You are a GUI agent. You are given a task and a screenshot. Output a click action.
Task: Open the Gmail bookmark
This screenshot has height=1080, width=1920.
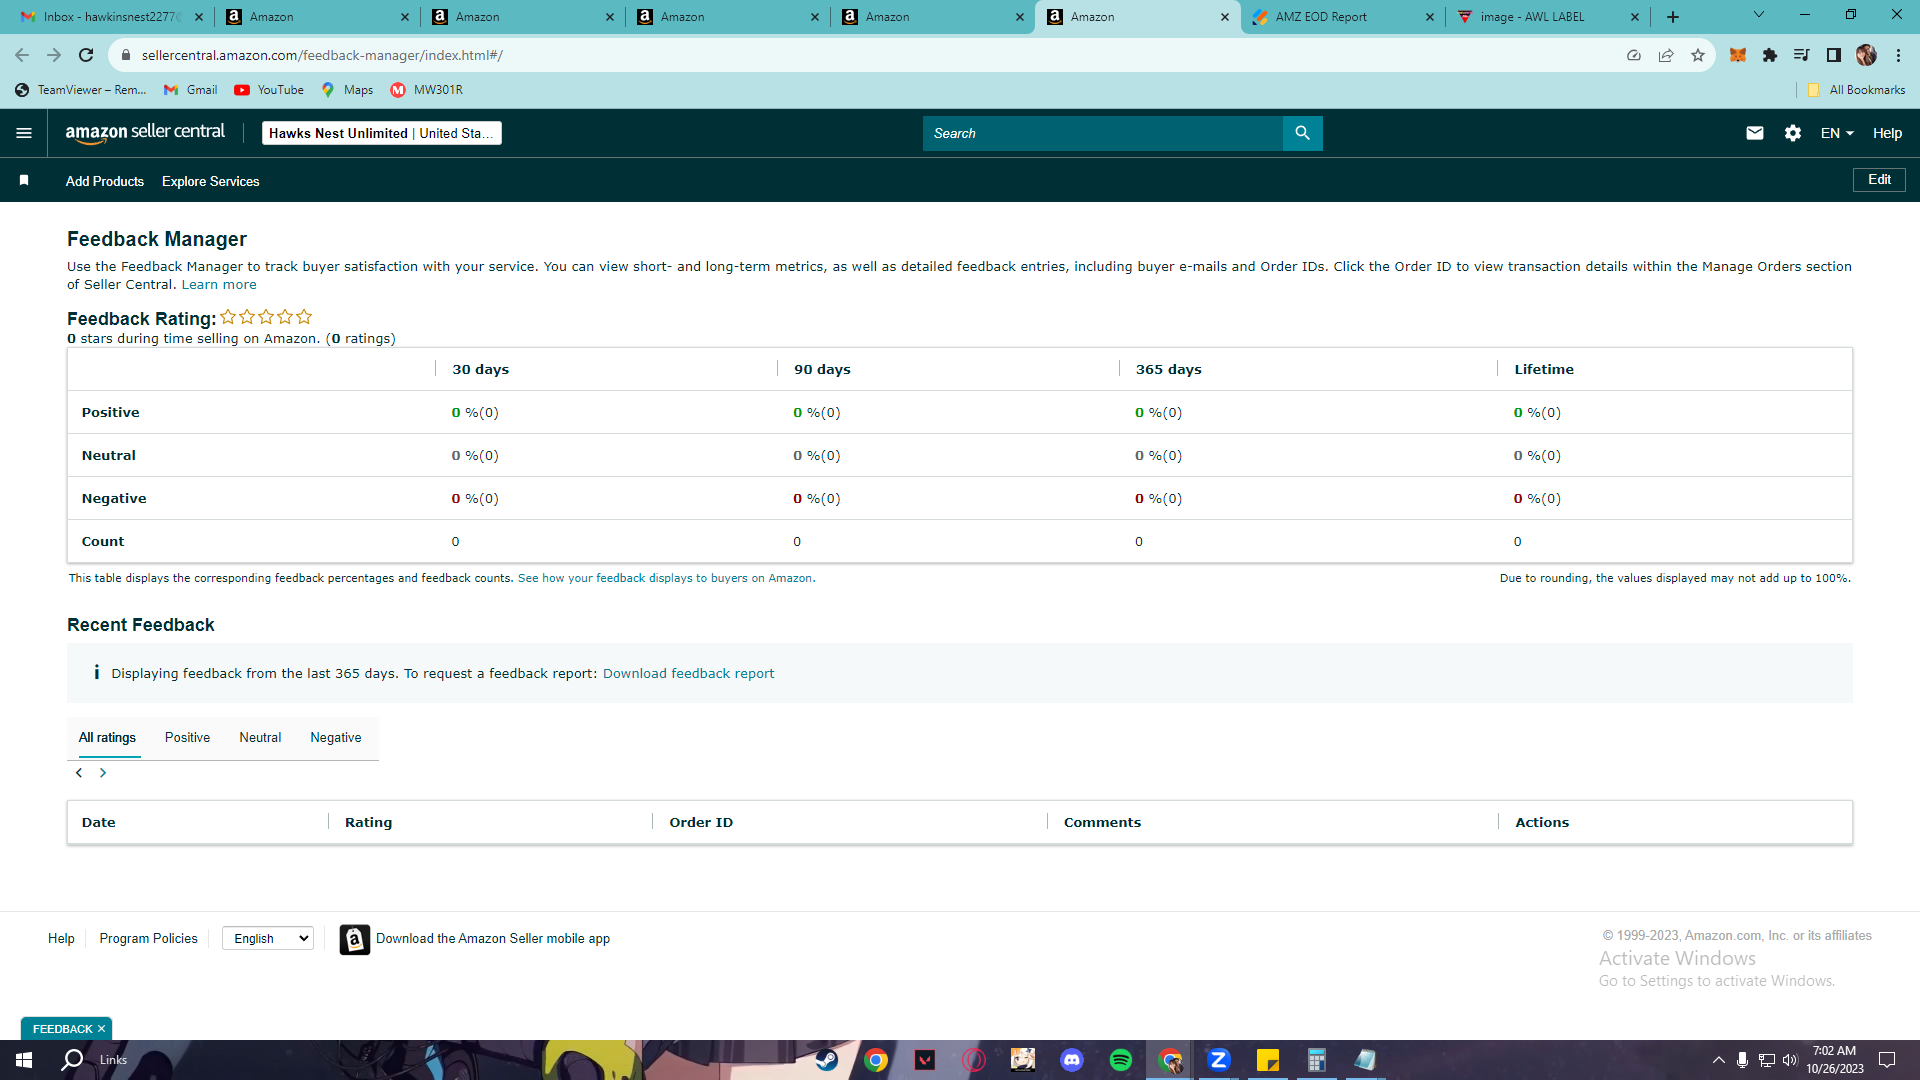[190, 90]
